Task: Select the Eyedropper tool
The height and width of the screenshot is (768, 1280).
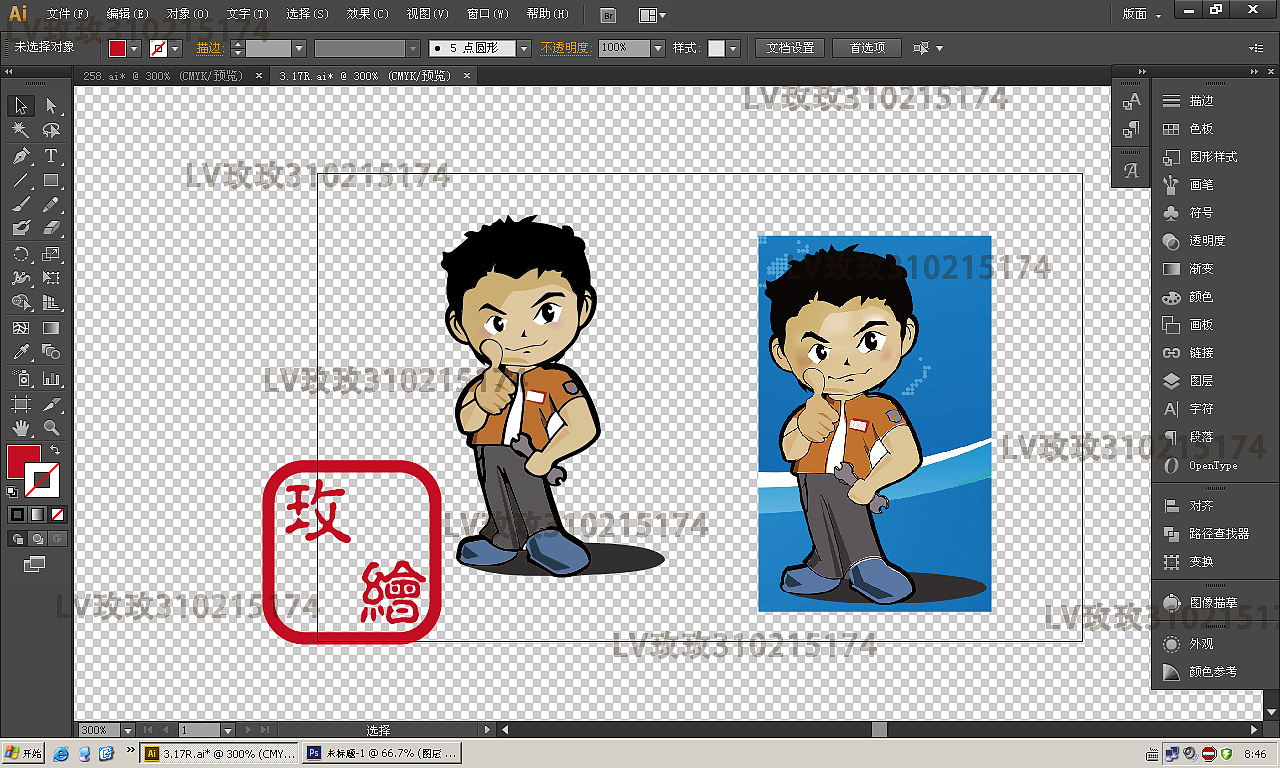Action: pos(21,352)
